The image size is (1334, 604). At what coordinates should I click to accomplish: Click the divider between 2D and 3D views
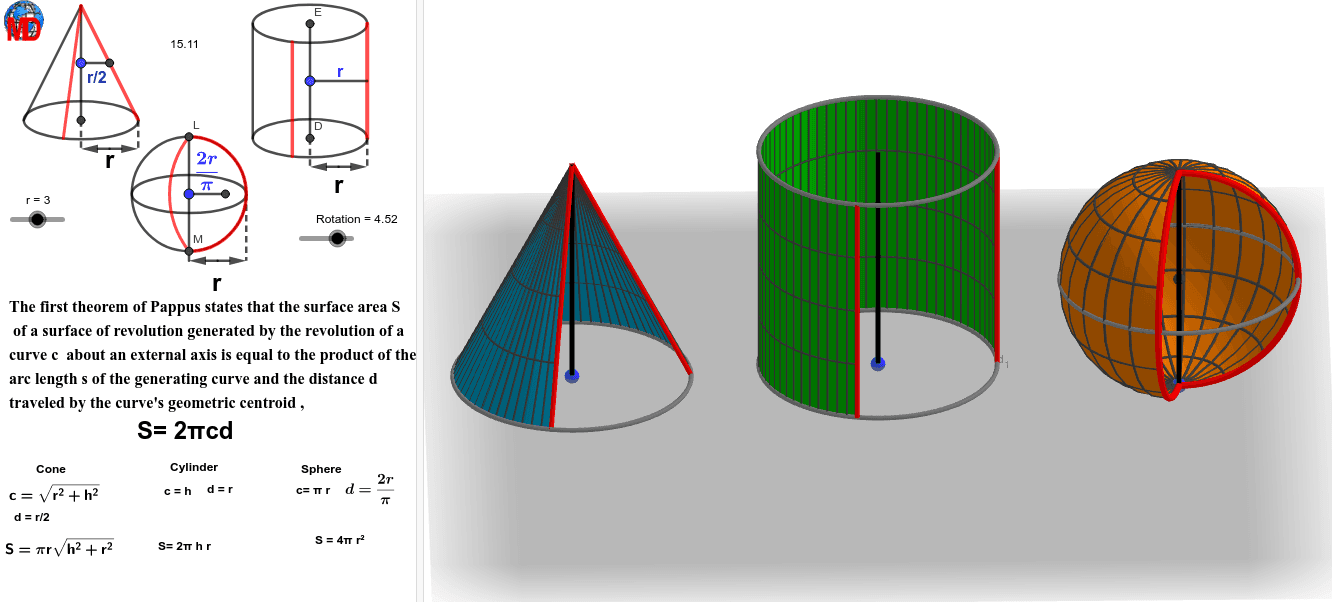[x=420, y=300]
